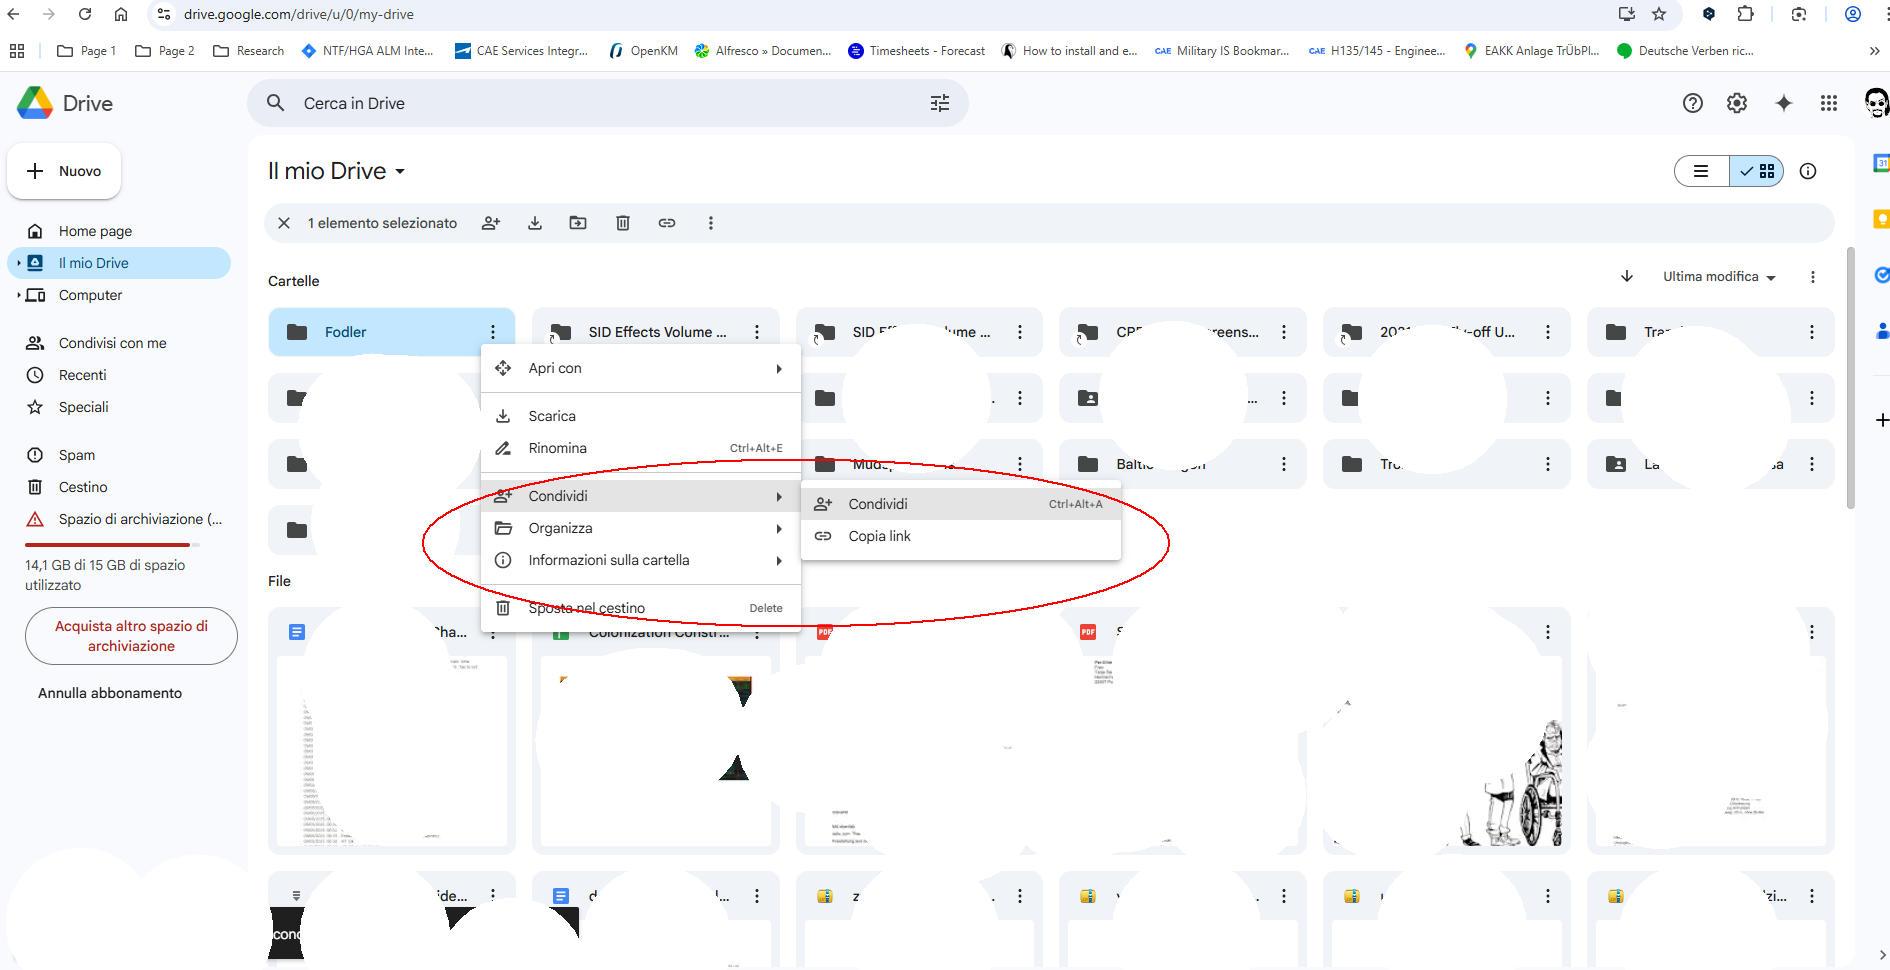Viewport: 1890px width, 970px height.
Task: Switch to grid view layout
Action: (1758, 171)
